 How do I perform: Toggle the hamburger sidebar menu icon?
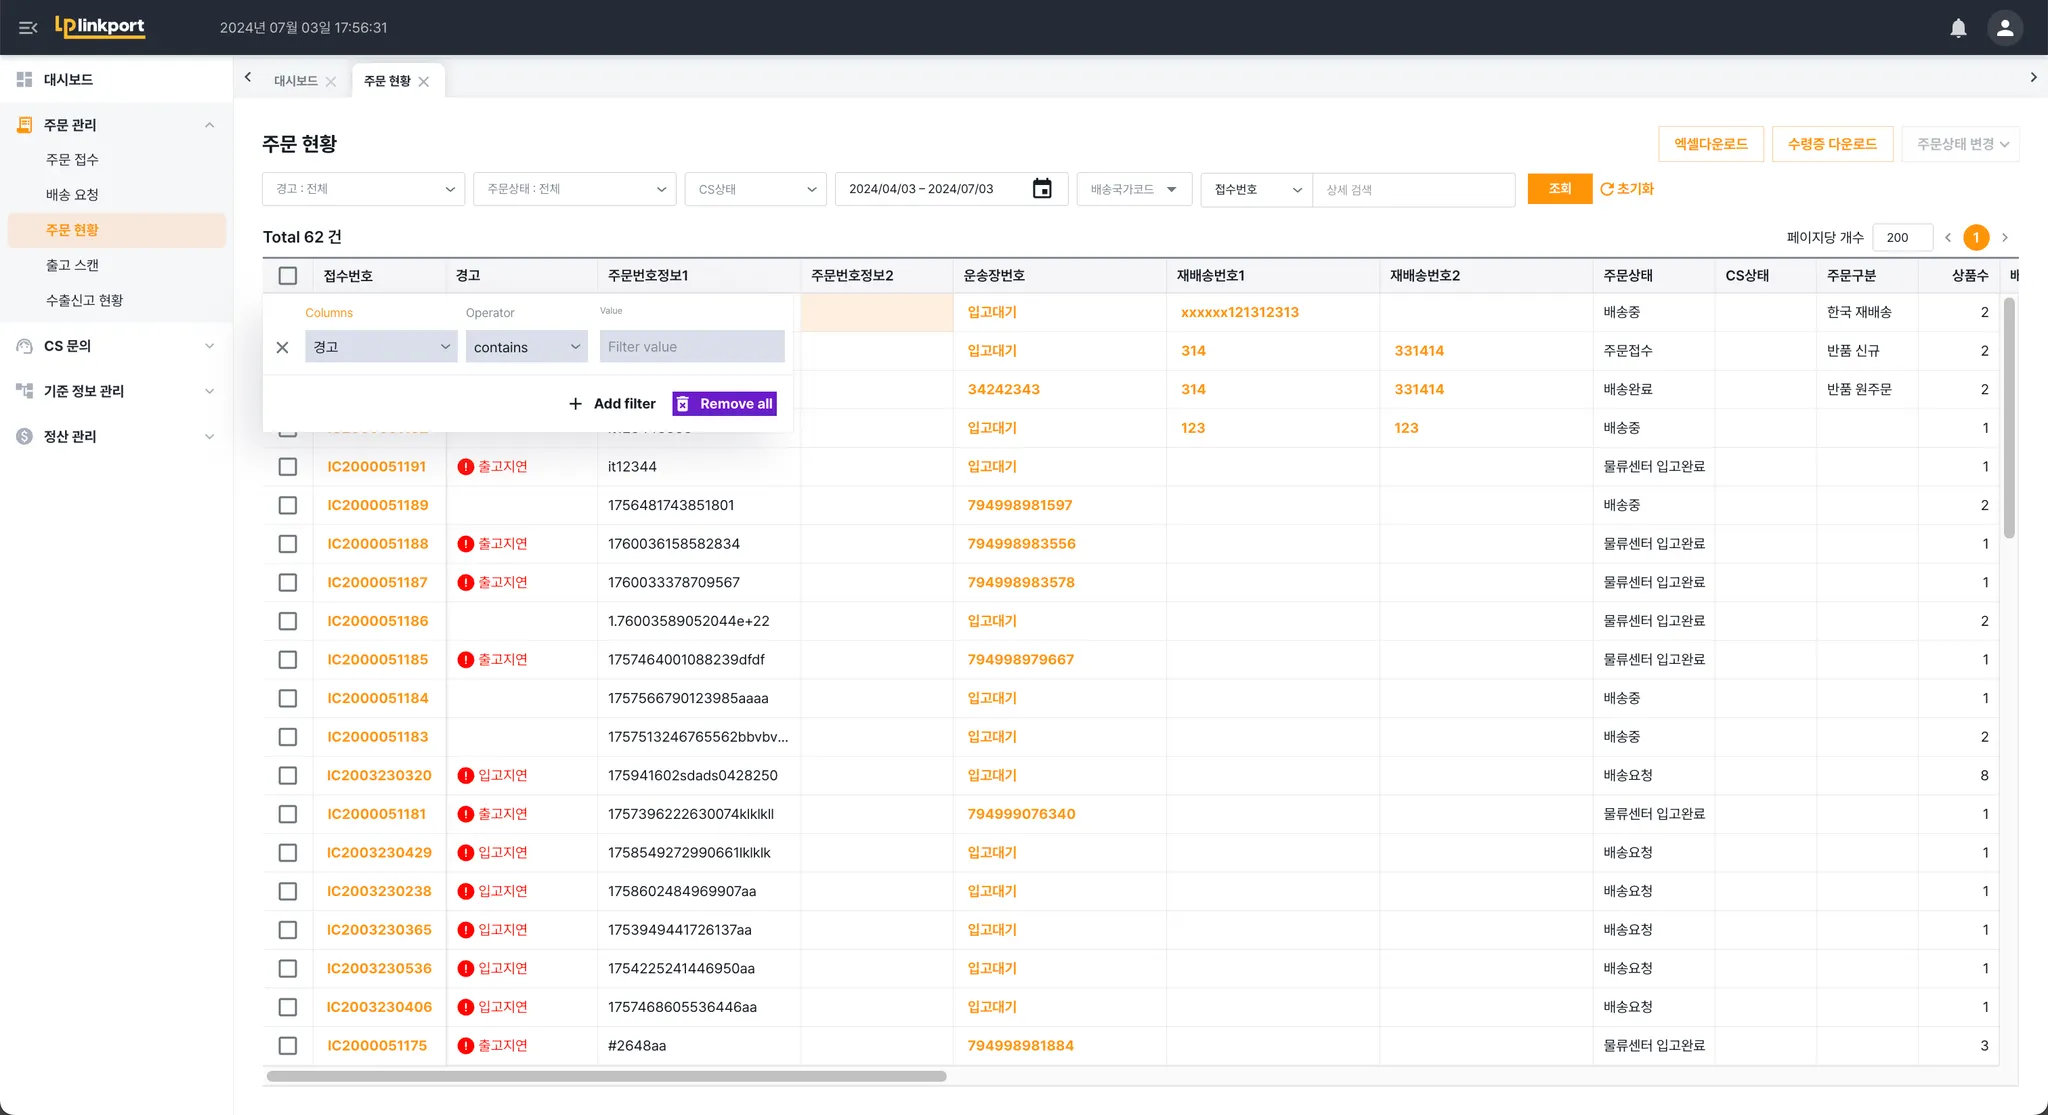tap(28, 28)
